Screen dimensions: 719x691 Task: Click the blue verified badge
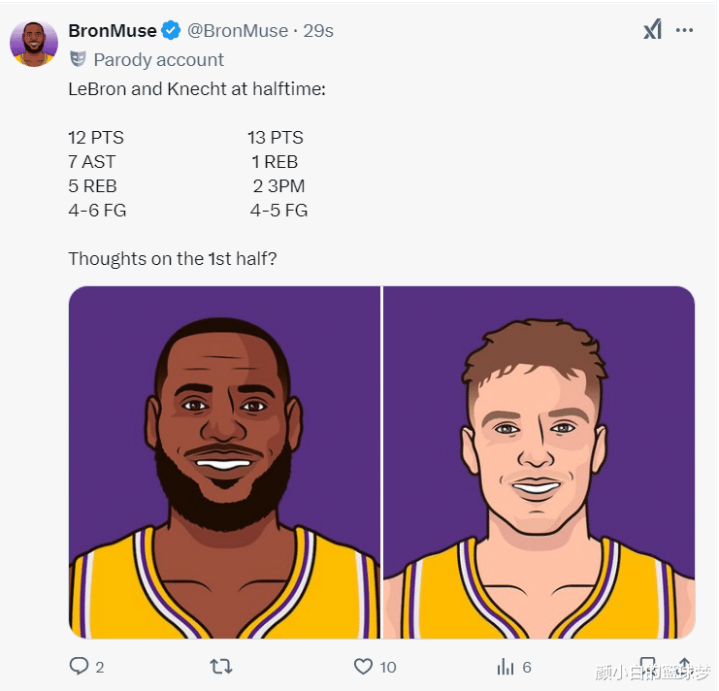171,31
